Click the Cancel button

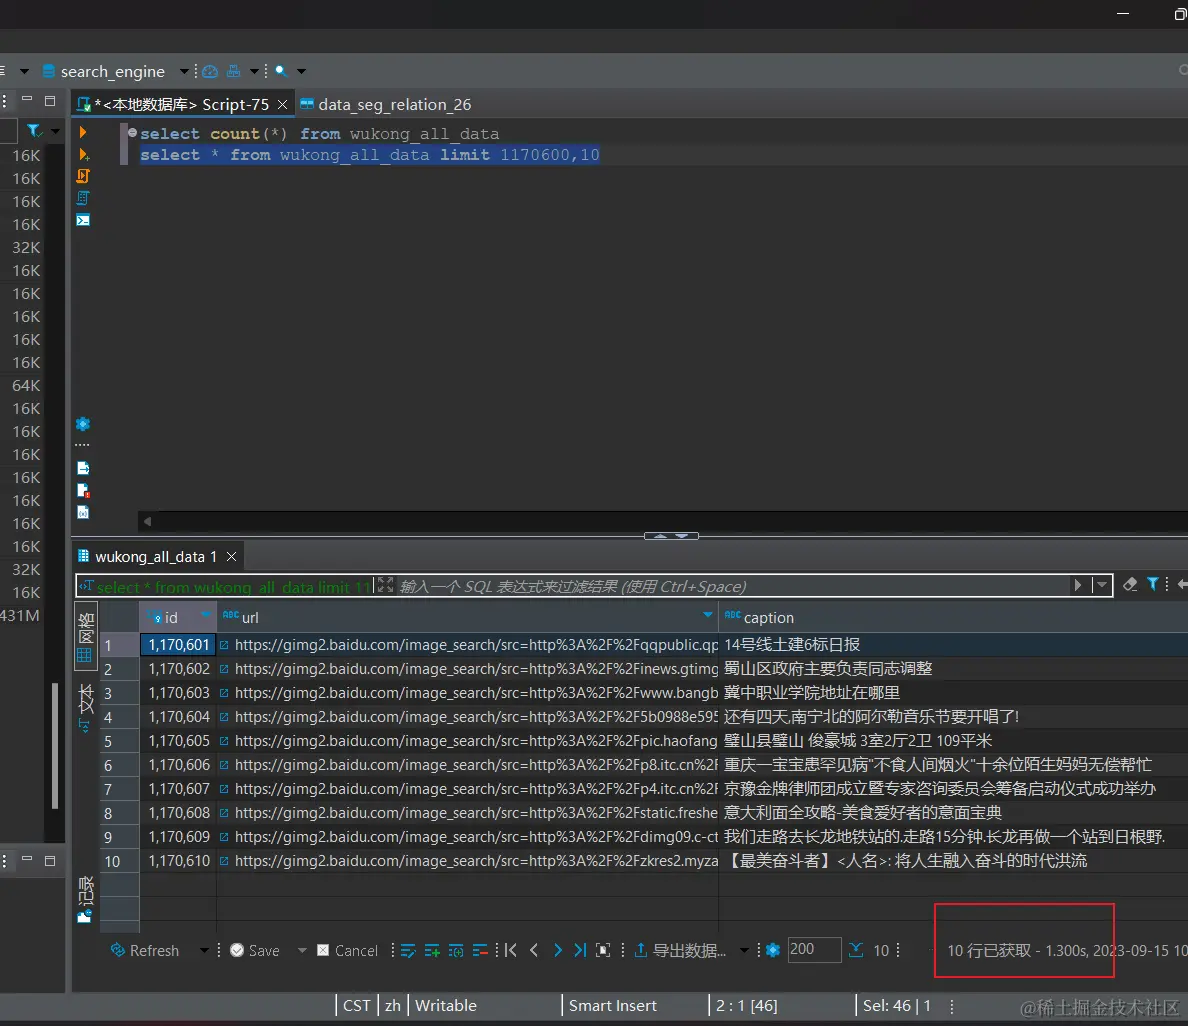pyautogui.click(x=347, y=950)
